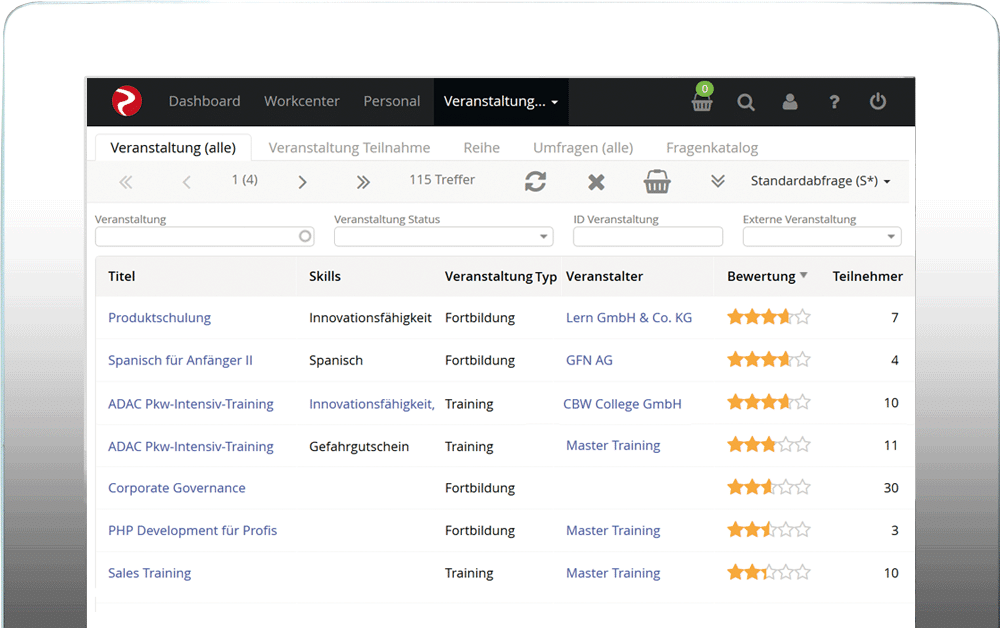This screenshot has width=1000, height=628.
Task: Open Veranstaltung Status dropdown
Action: [444, 237]
